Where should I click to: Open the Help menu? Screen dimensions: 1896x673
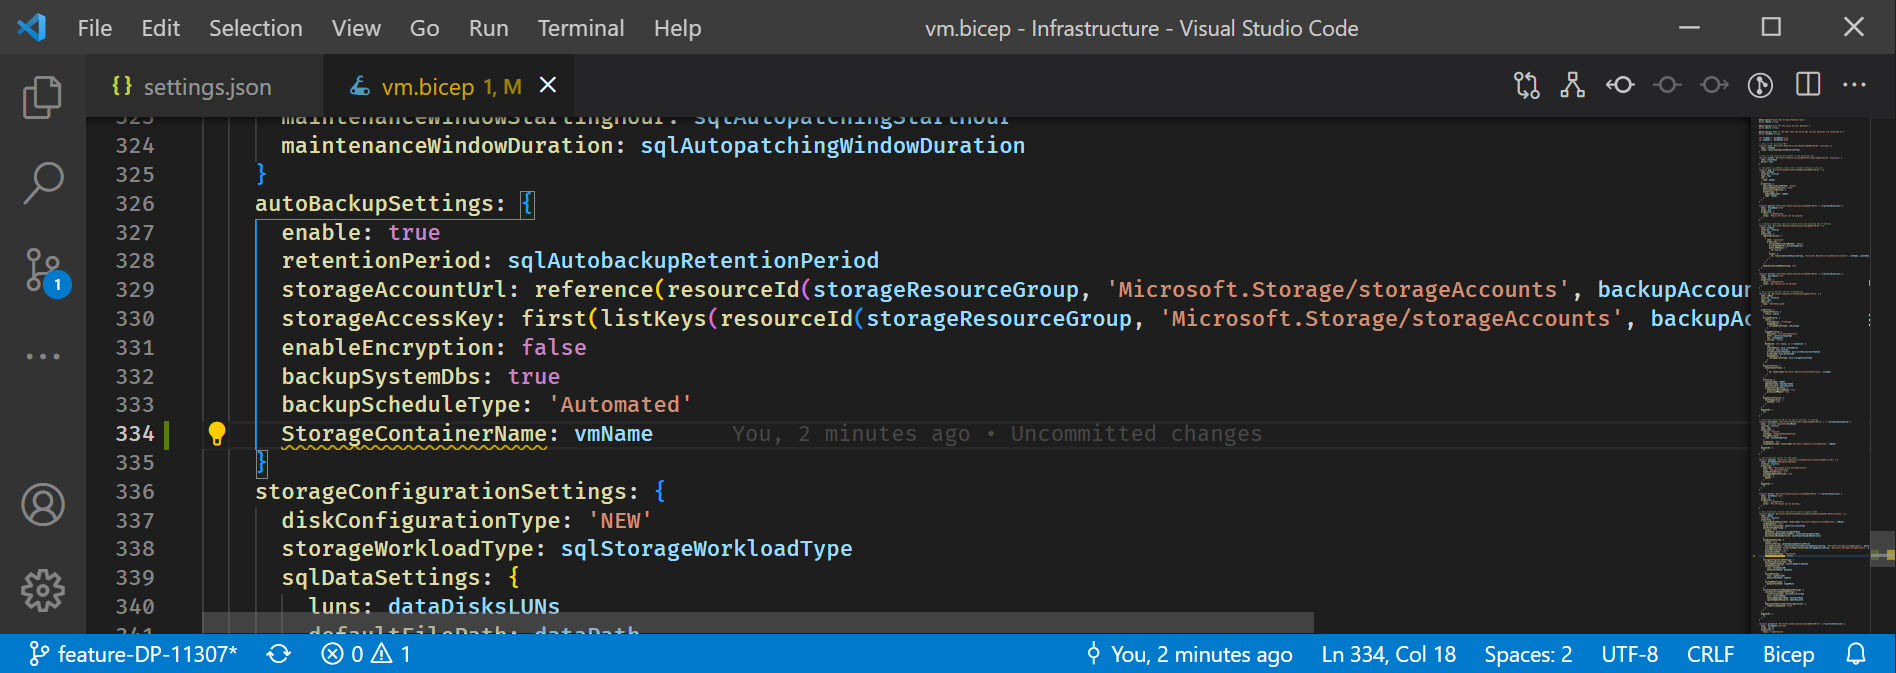click(678, 28)
